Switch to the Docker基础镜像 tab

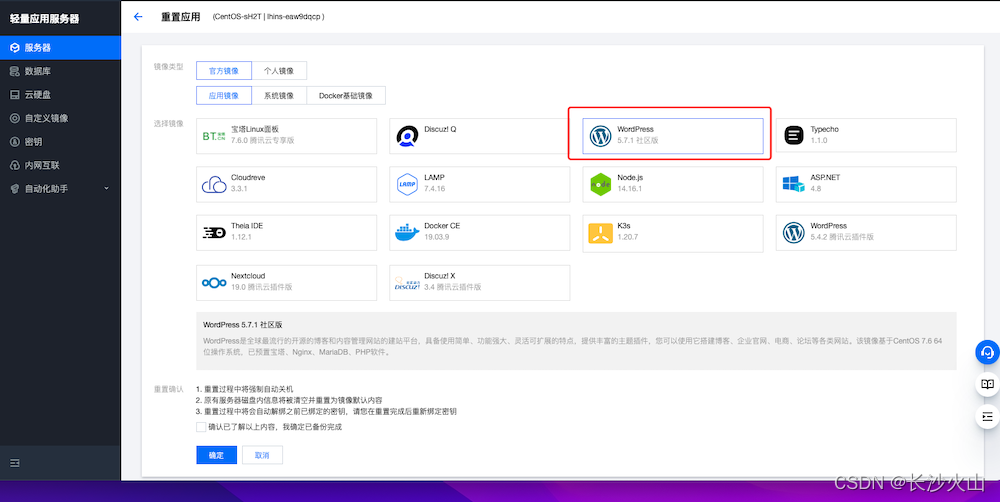[x=346, y=96]
